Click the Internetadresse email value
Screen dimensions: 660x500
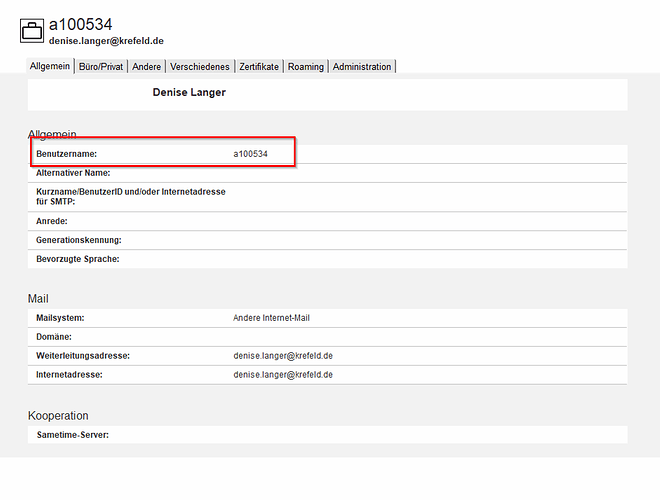[283, 375]
